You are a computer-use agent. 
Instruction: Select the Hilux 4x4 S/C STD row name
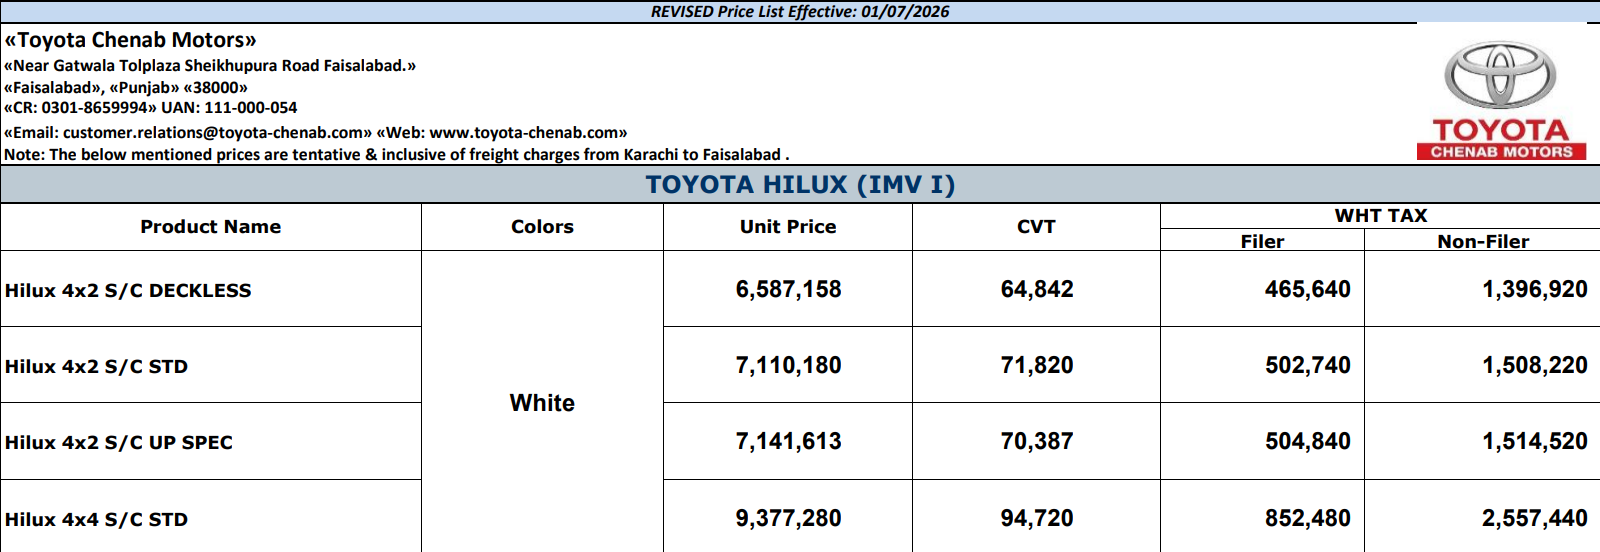tap(96, 520)
